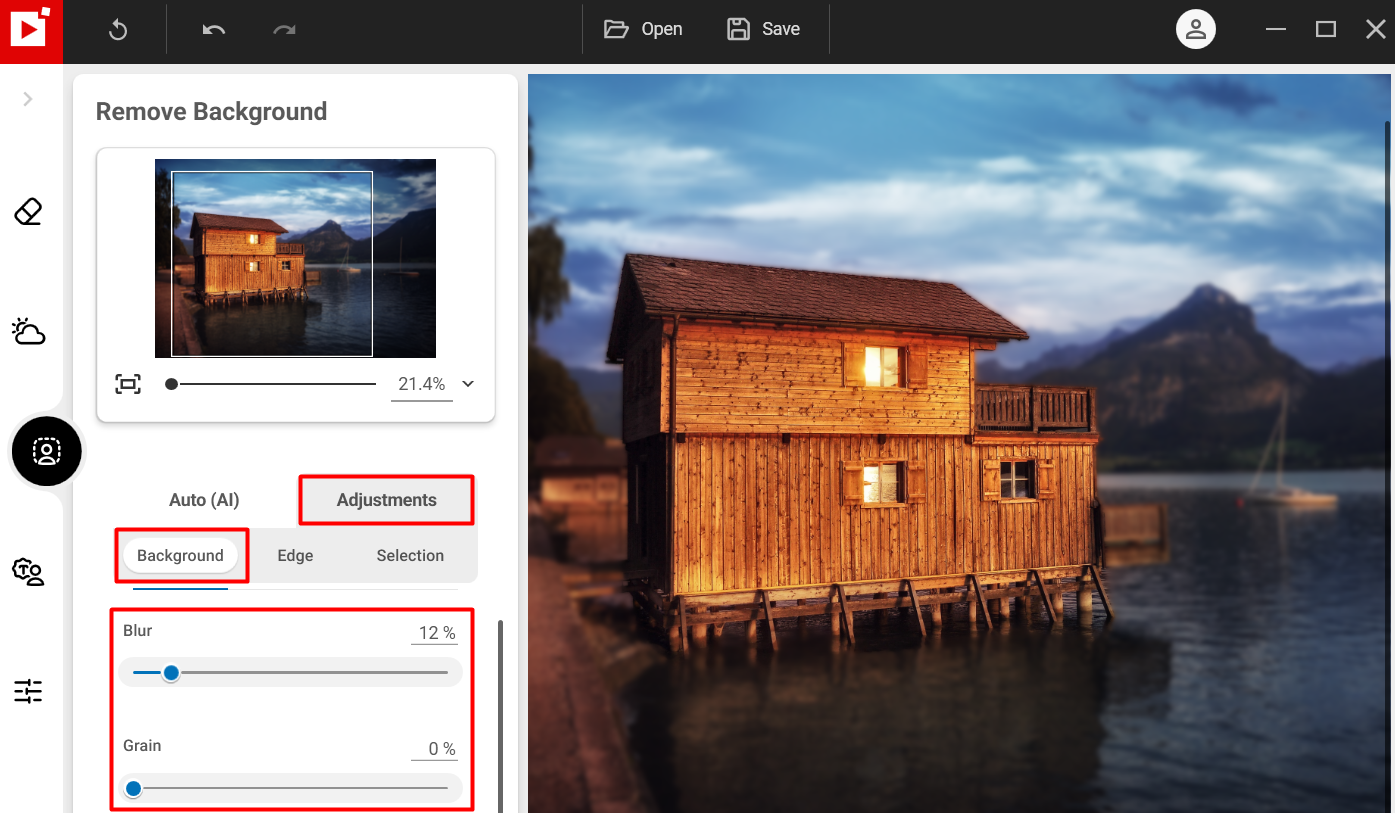1395x813 pixels.
Task: Click the Grain 0 % value field
Action: [x=435, y=748]
